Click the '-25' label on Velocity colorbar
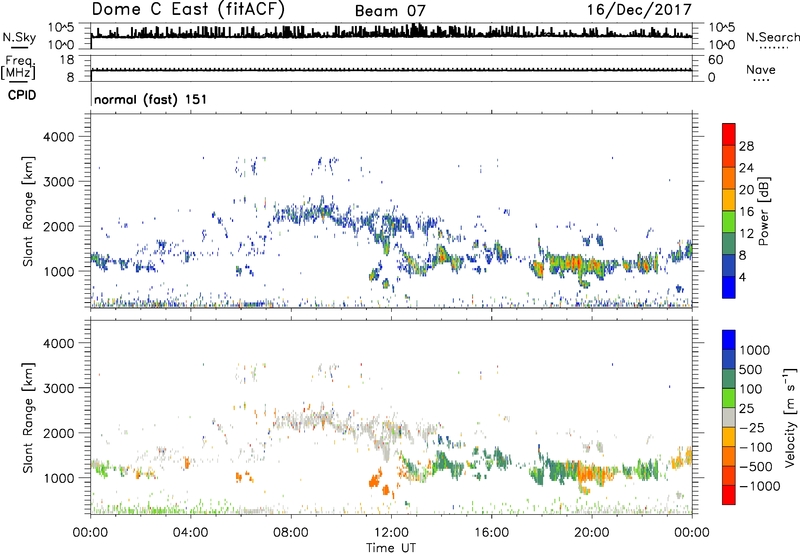 point(751,428)
